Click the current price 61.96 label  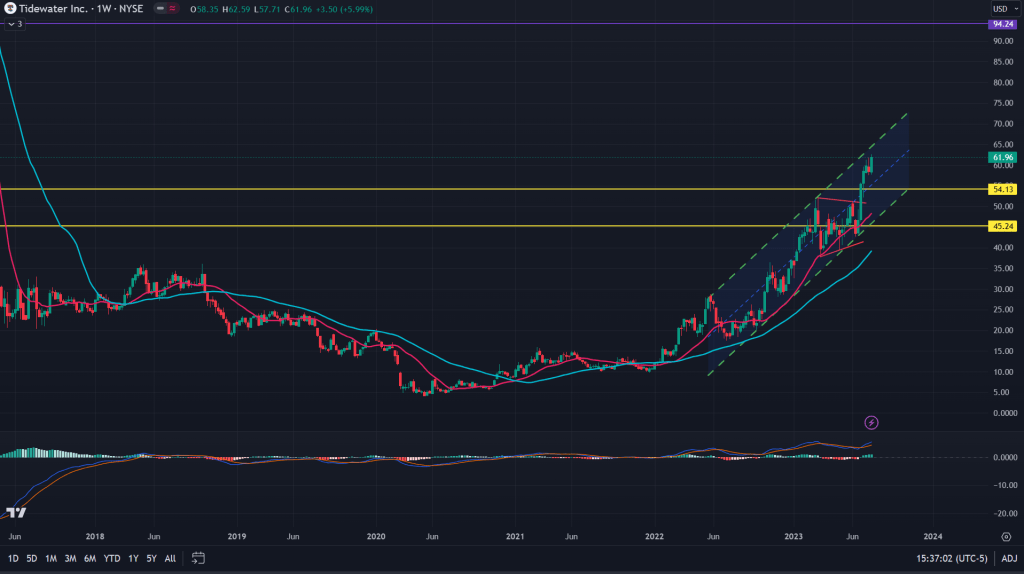tap(1002, 157)
